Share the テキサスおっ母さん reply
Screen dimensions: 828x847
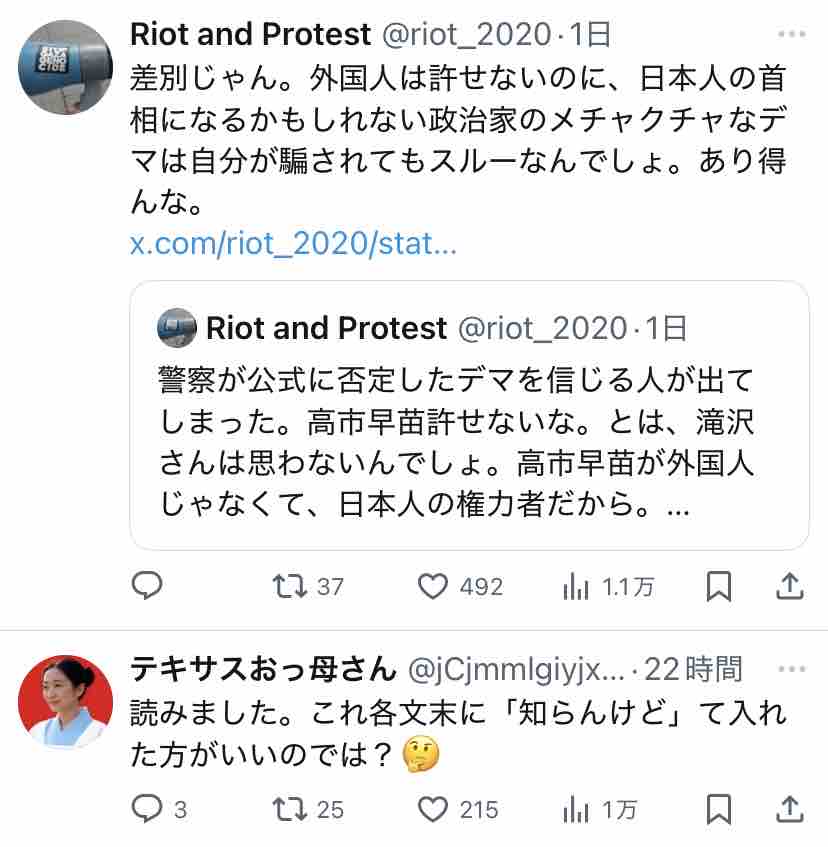click(790, 808)
